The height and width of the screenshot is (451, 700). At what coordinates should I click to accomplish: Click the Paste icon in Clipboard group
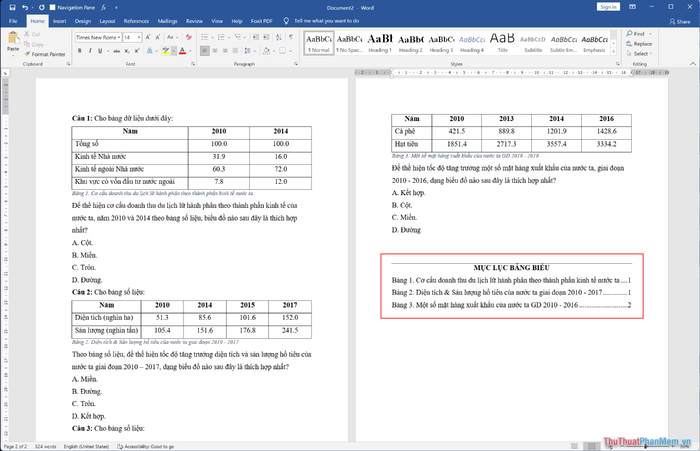tap(13, 40)
